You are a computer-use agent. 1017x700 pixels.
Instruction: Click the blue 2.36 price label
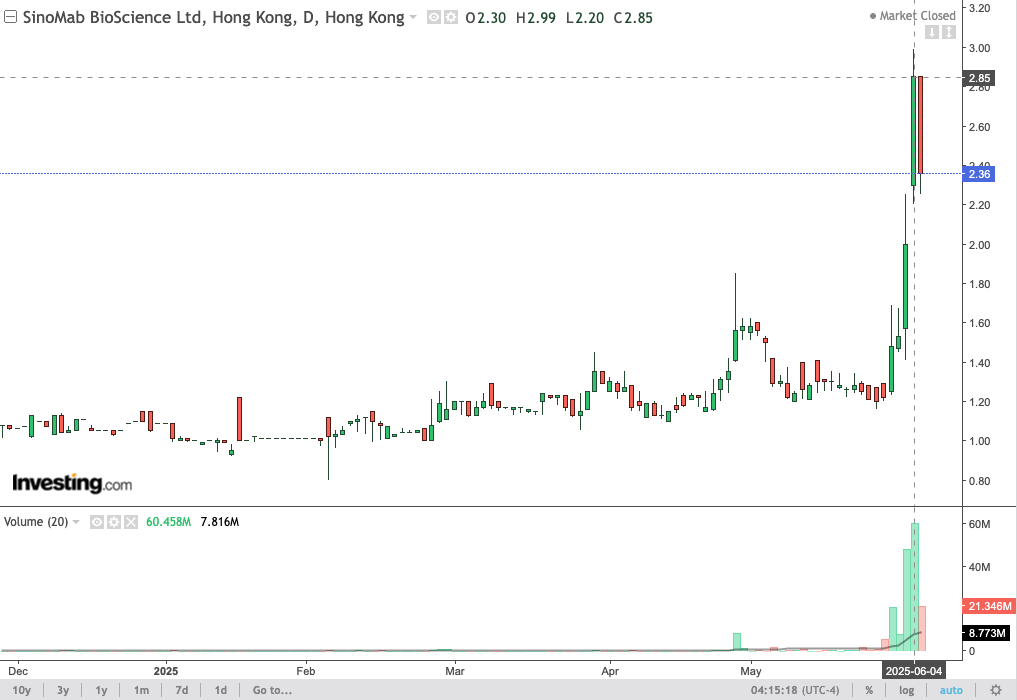coord(979,174)
